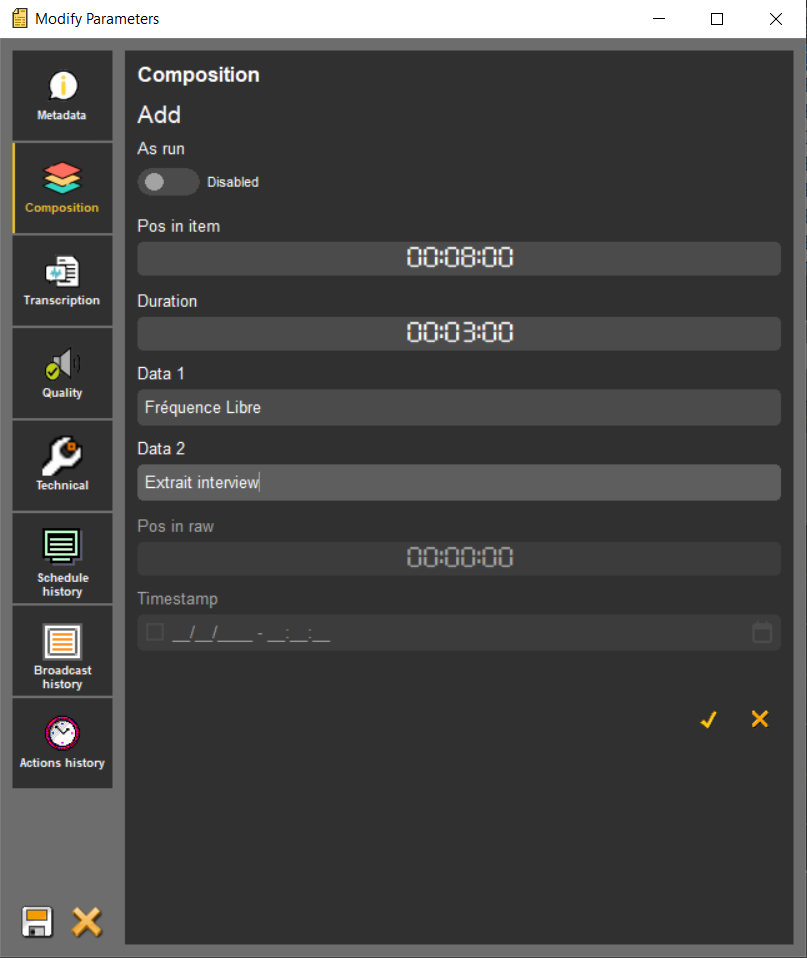Image resolution: width=807 pixels, height=958 pixels.
Task: Tick the Timestamp checkbox
Action: pyautogui.click(x=155, y=632)
